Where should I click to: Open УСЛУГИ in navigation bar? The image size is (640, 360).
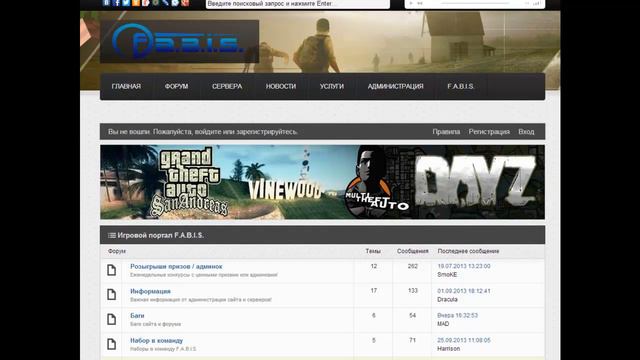pyautogui.click(x=332, y=87)
